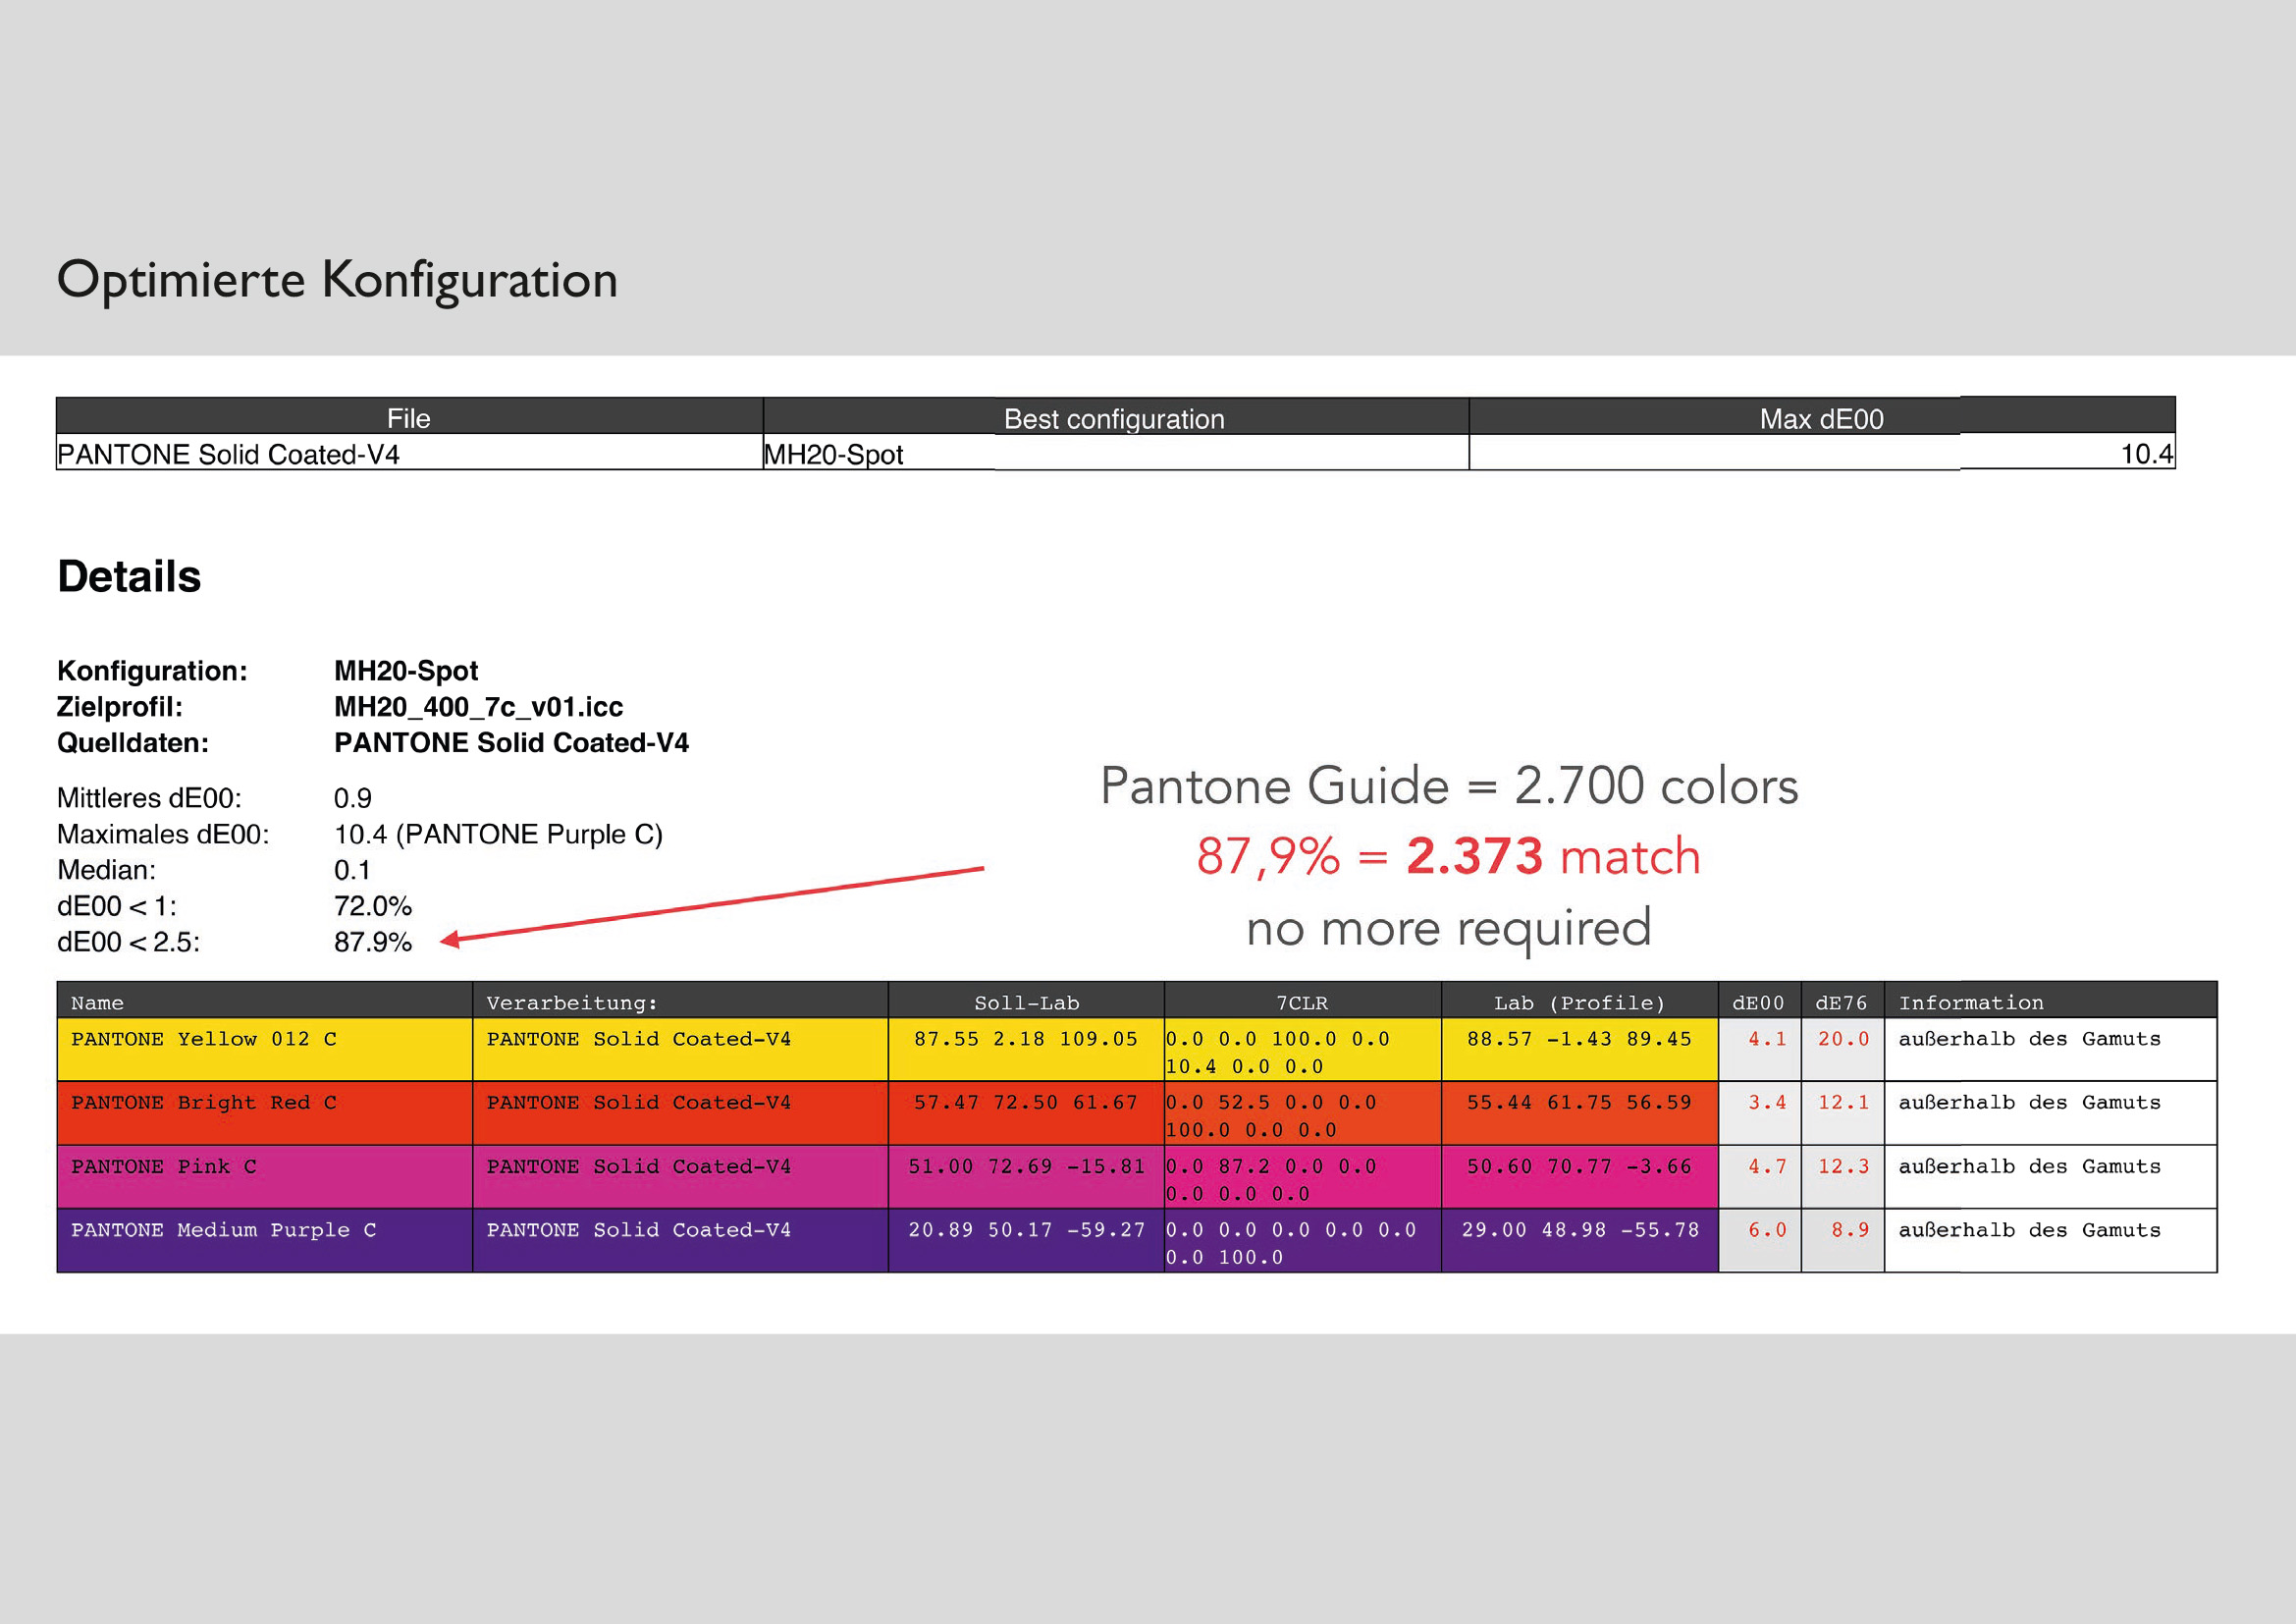
Task: Click the 'Details' section heading
Action: coord(129,577)
